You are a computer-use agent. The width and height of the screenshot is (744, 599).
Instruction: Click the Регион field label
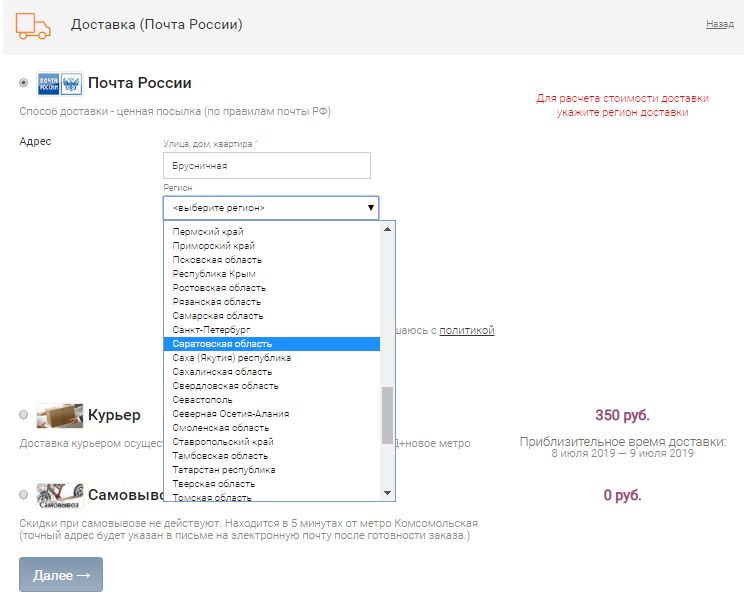(x=178, y=188)
